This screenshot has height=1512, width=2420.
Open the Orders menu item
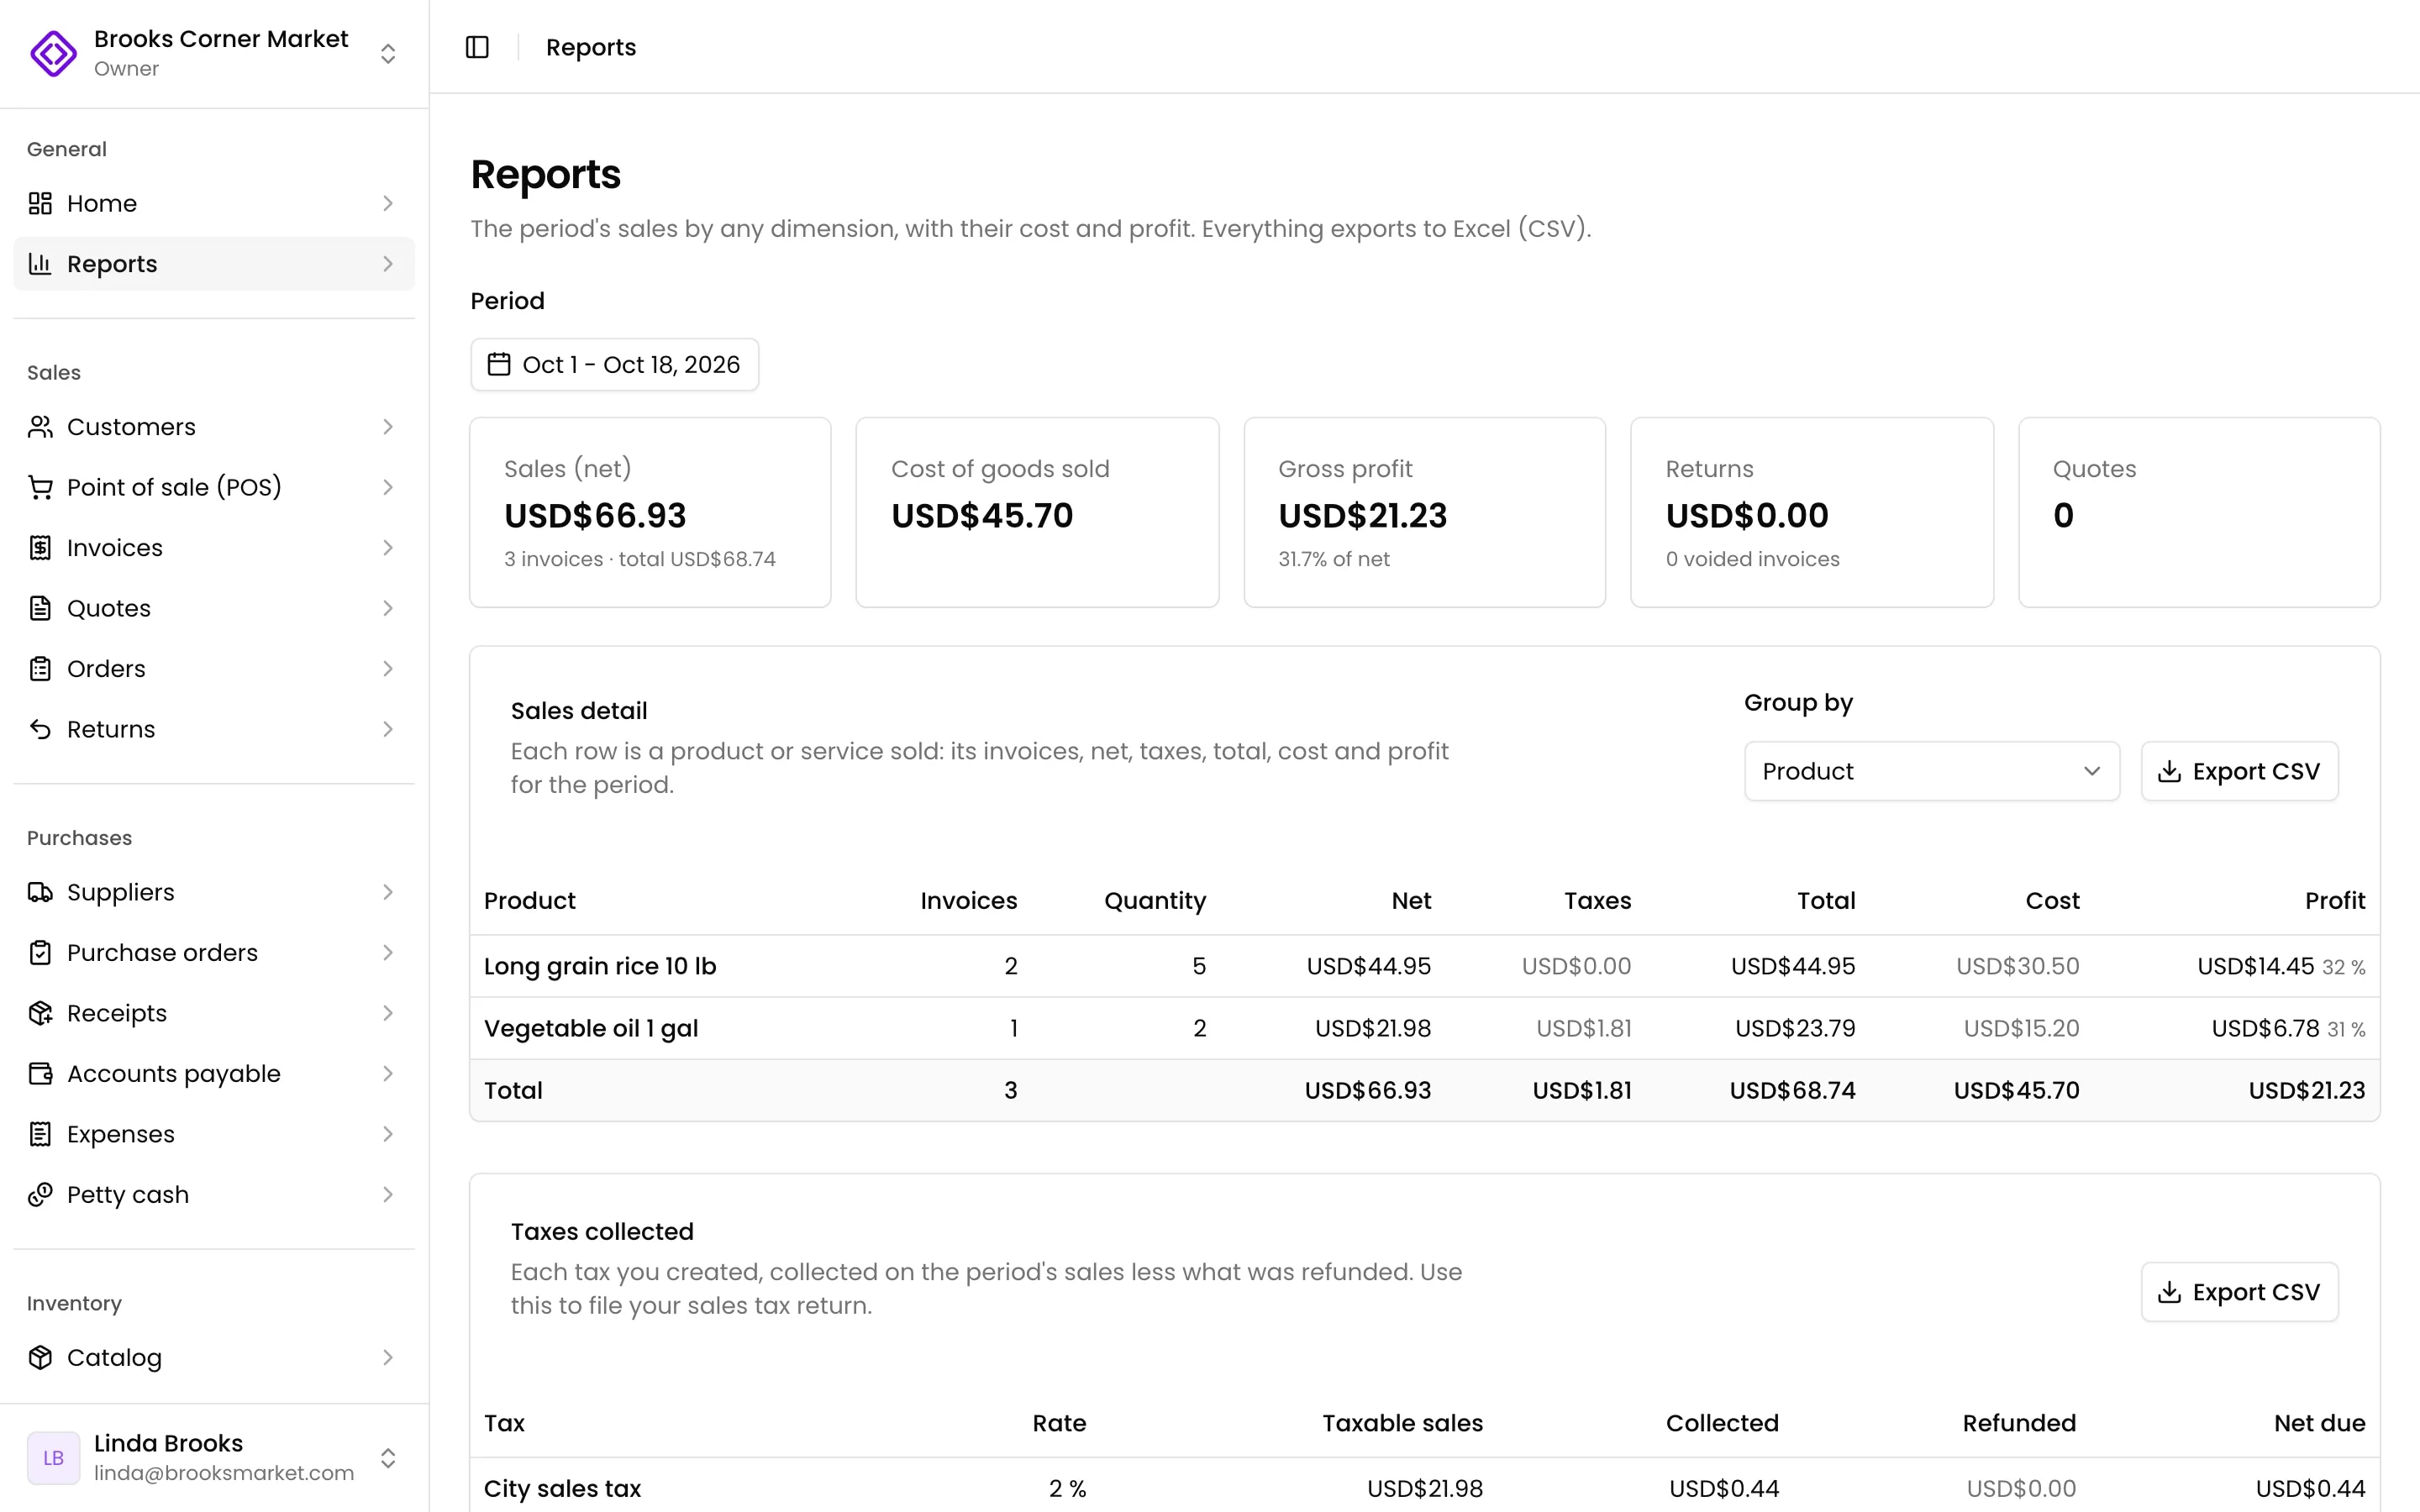pos(214,669)
